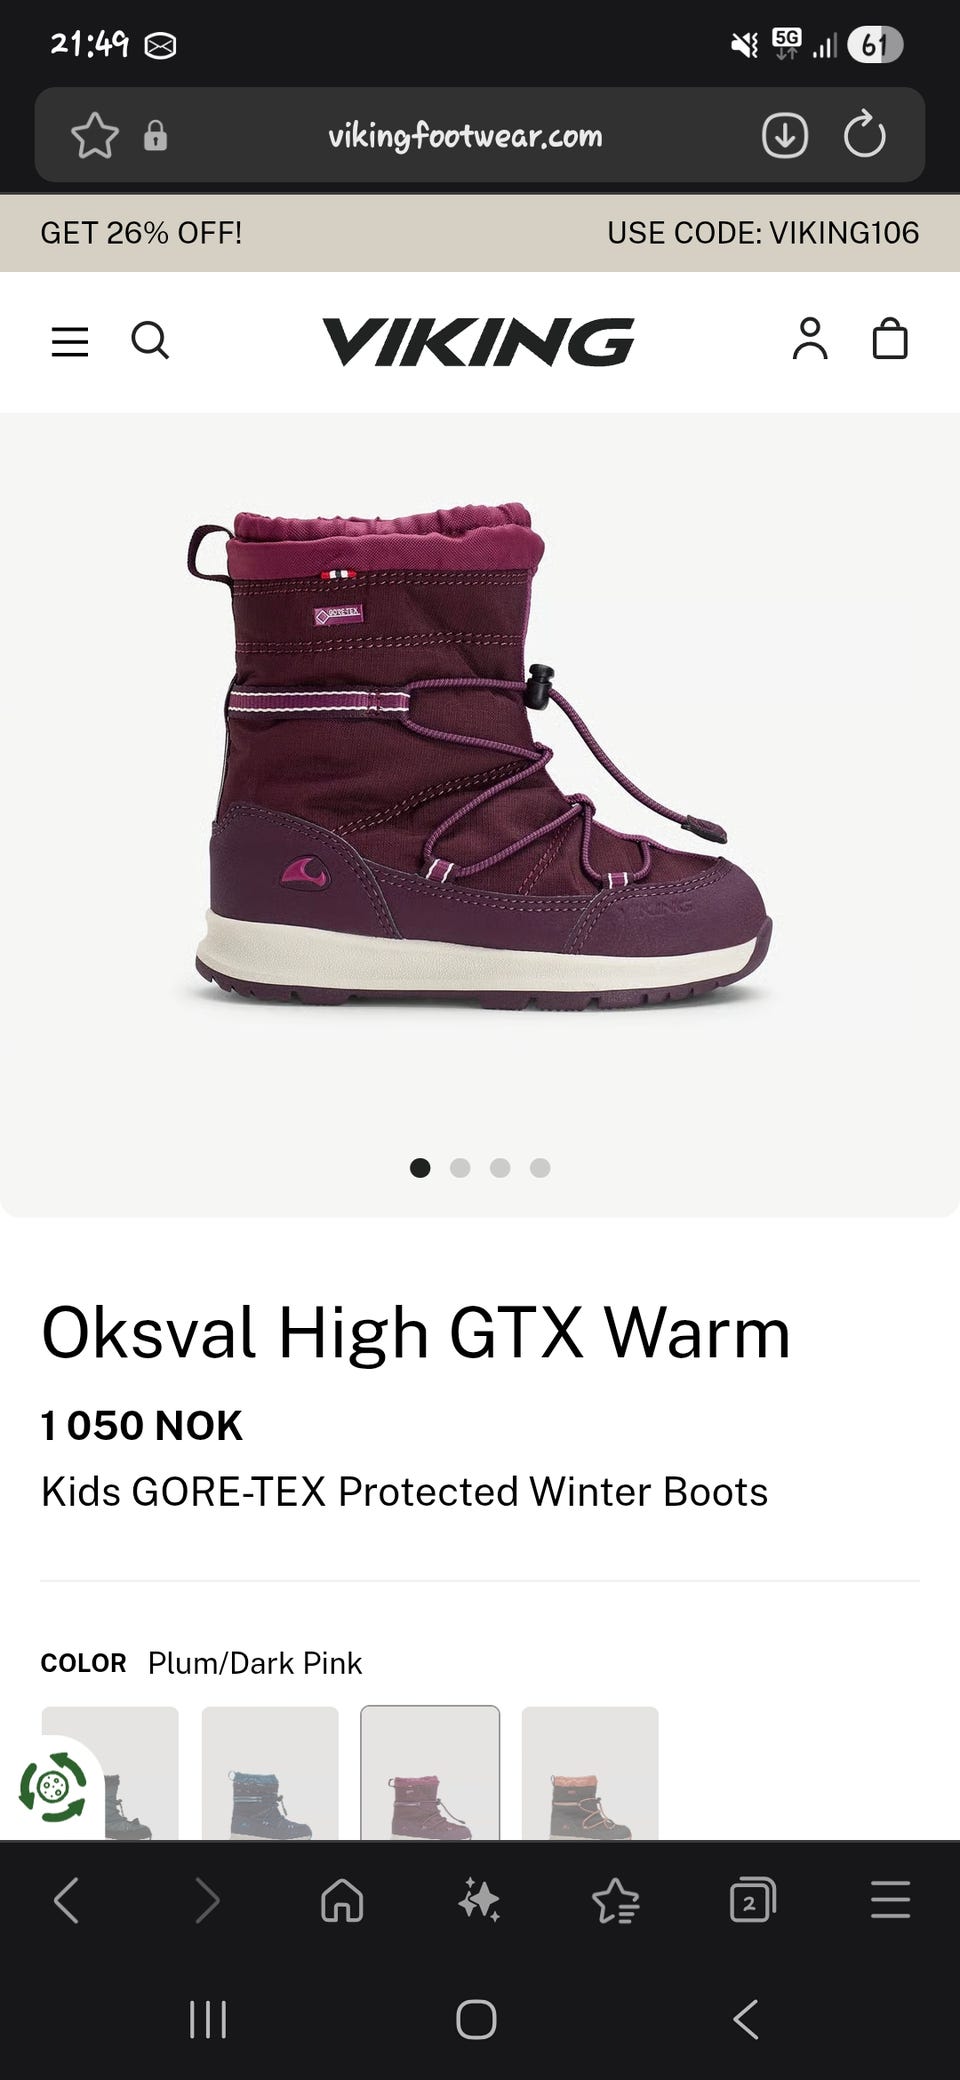
Task: Select the second image carousel dot
Action: 460,1168
